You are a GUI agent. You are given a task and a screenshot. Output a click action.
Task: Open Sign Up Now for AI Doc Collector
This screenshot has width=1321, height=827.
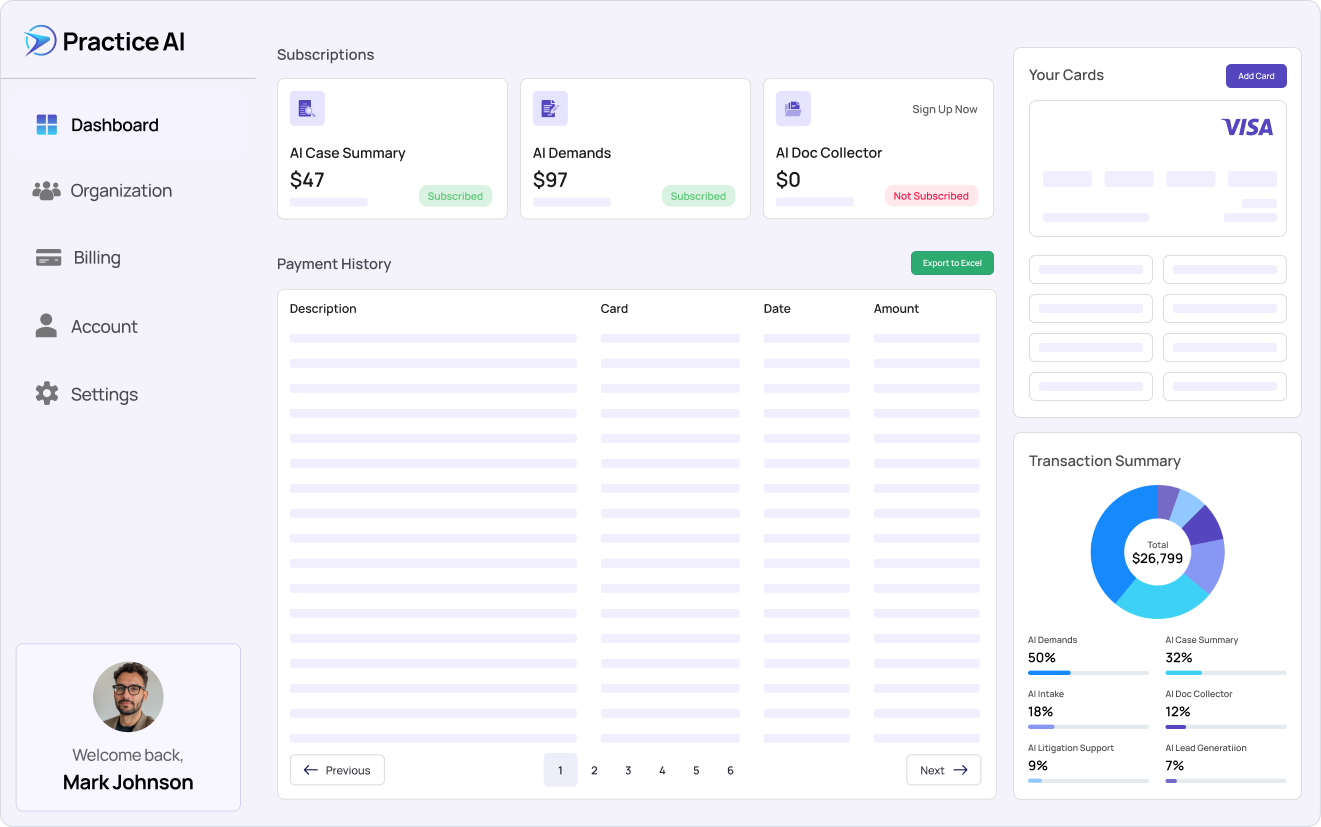(944, 109)
